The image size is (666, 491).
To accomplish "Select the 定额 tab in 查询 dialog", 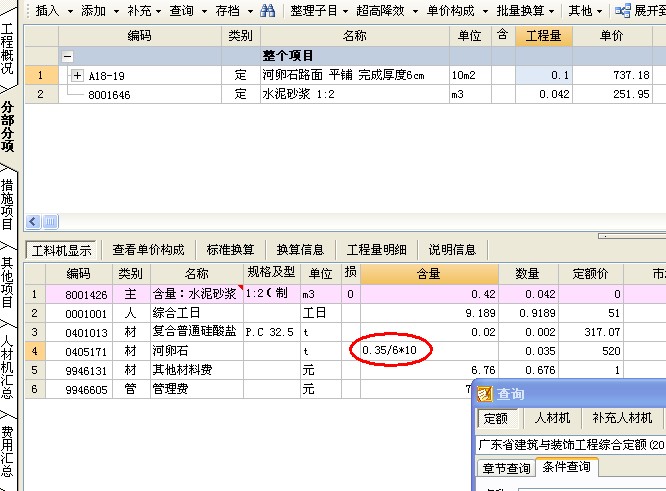I will pos(496,418).
